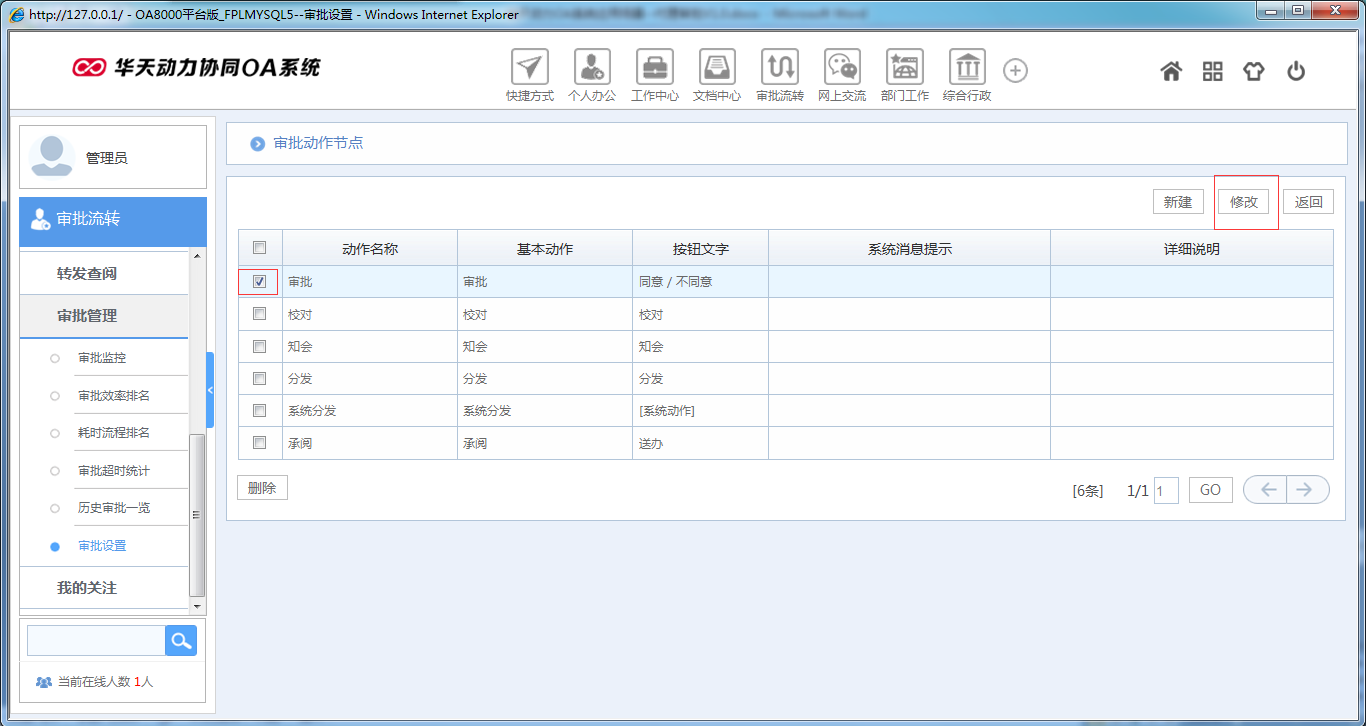
Task: Click the home icon in the top right
Action: (1171, 71)
